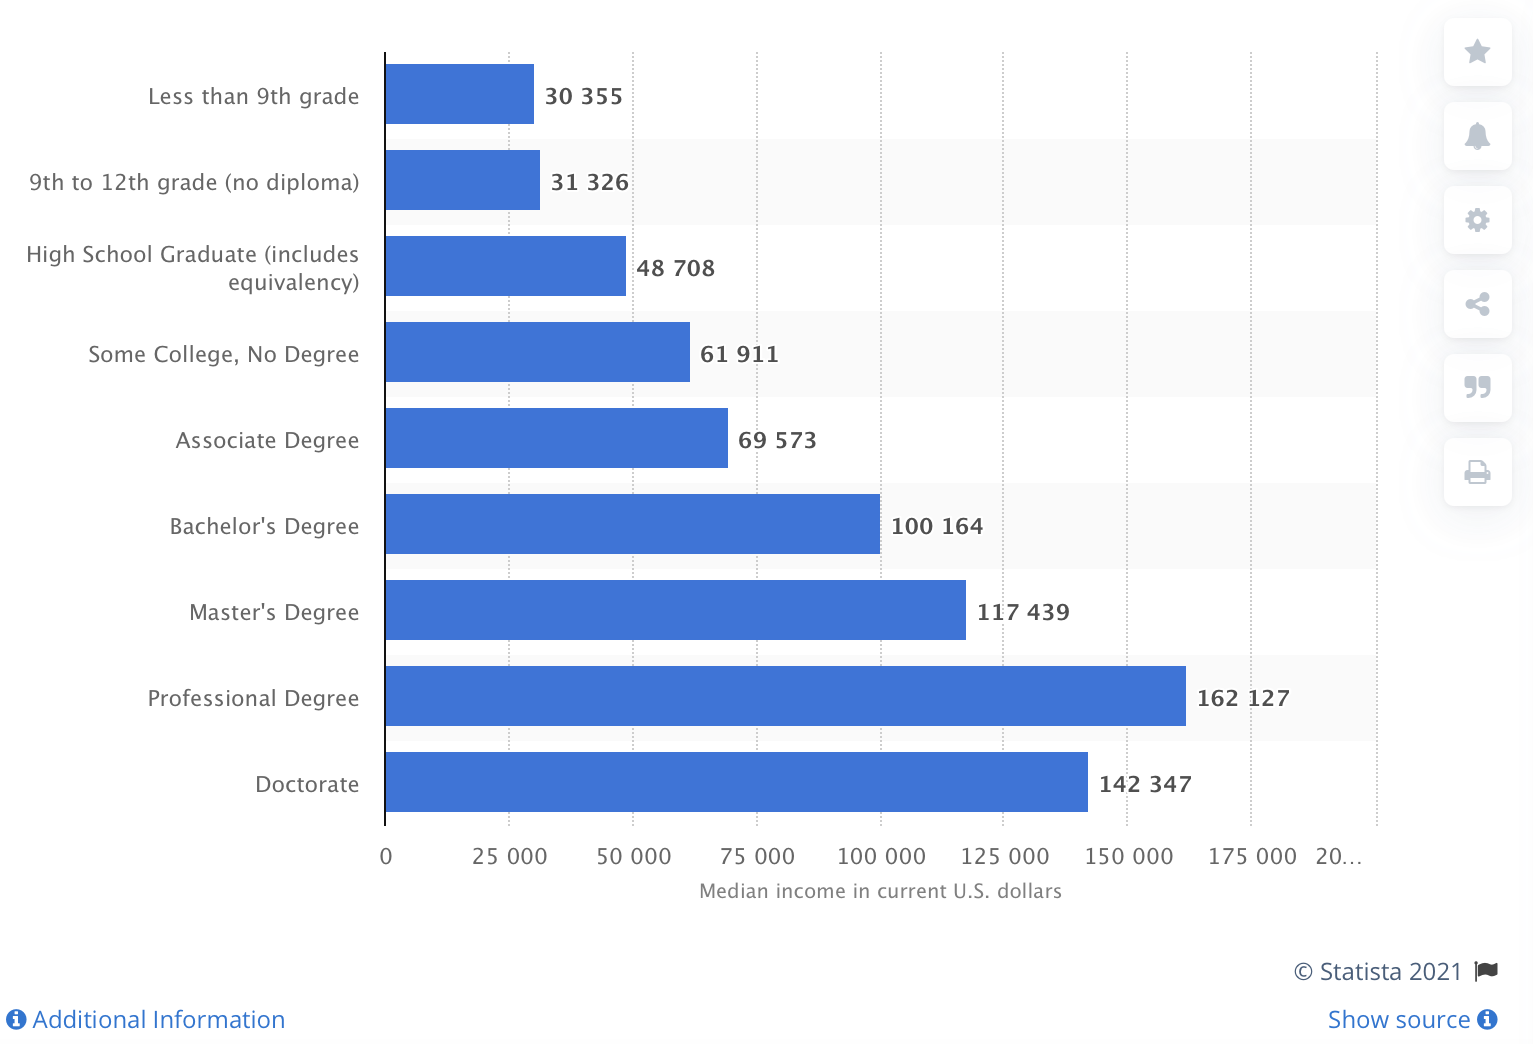1533x1044 pixels.
Task: Click the 162 127 value label
Action: [x=1243, y=698]
